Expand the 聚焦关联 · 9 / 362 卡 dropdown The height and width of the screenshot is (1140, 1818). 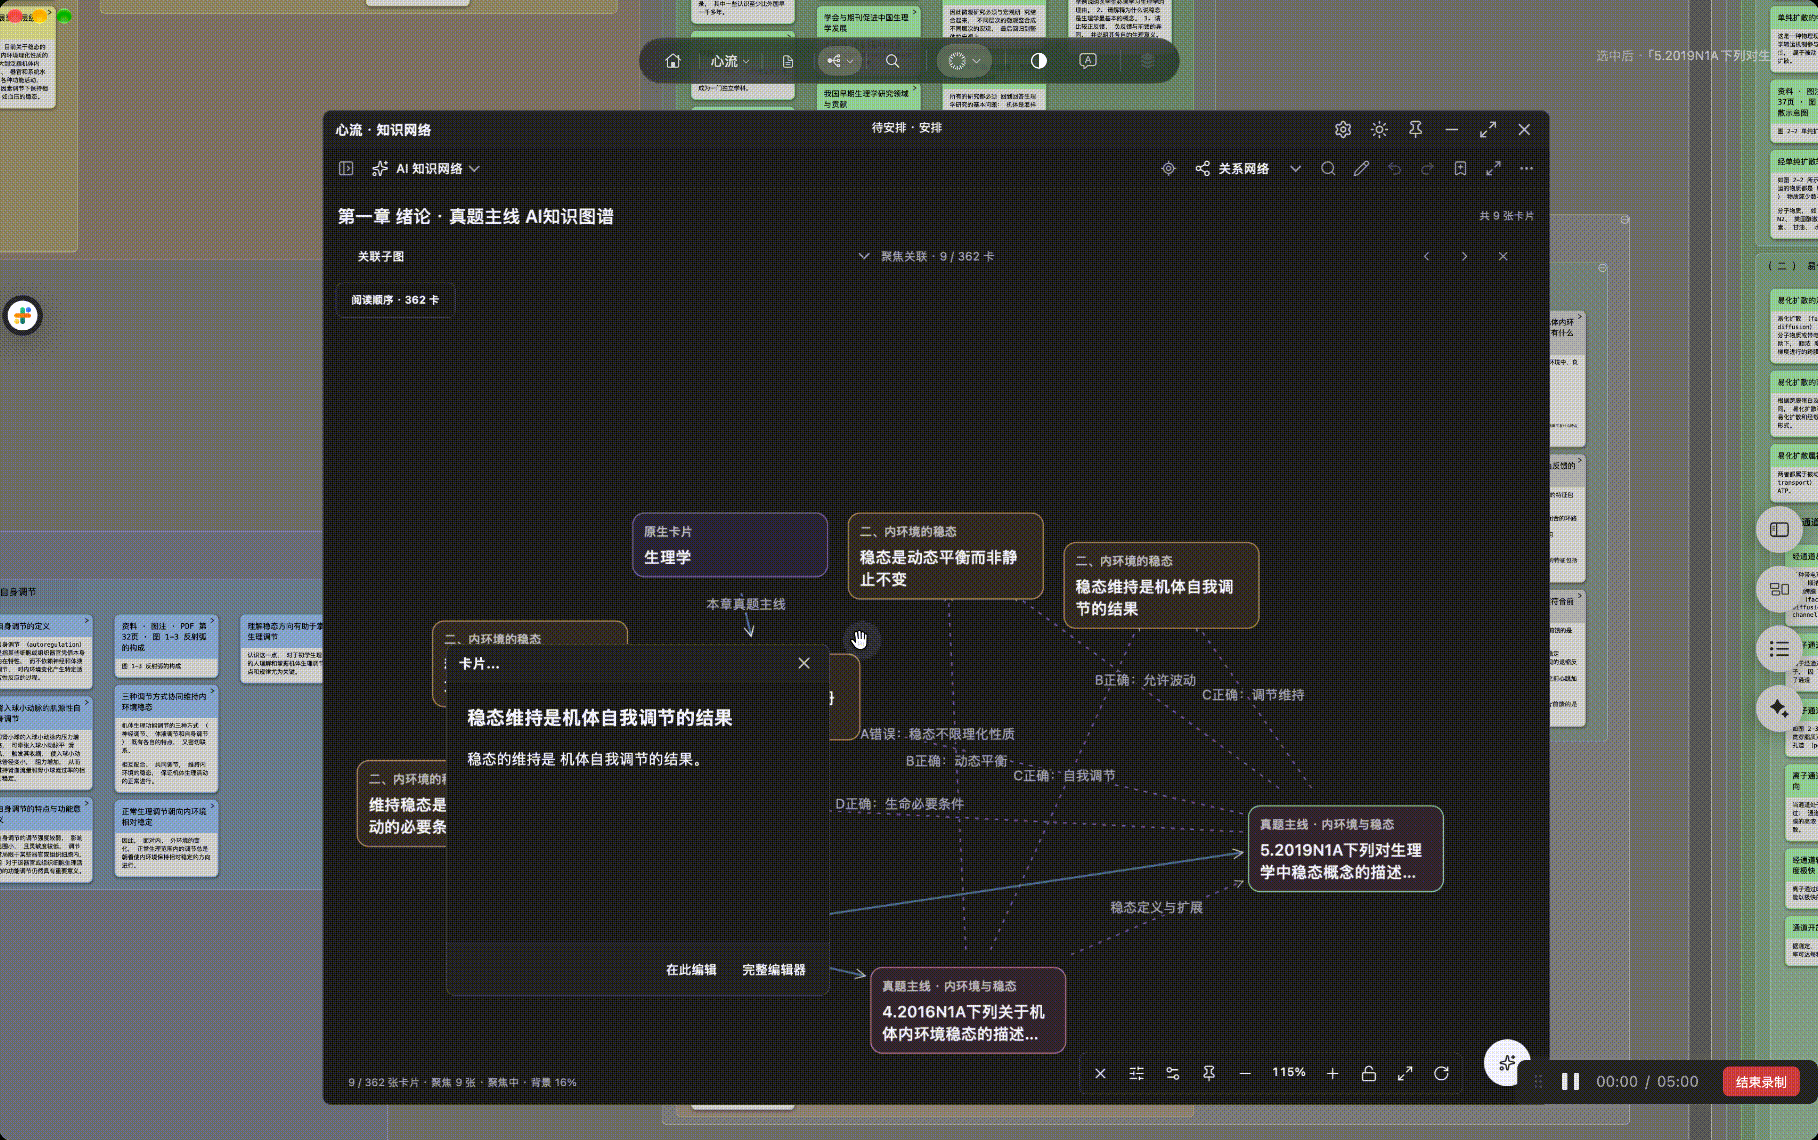click(926, 257)
